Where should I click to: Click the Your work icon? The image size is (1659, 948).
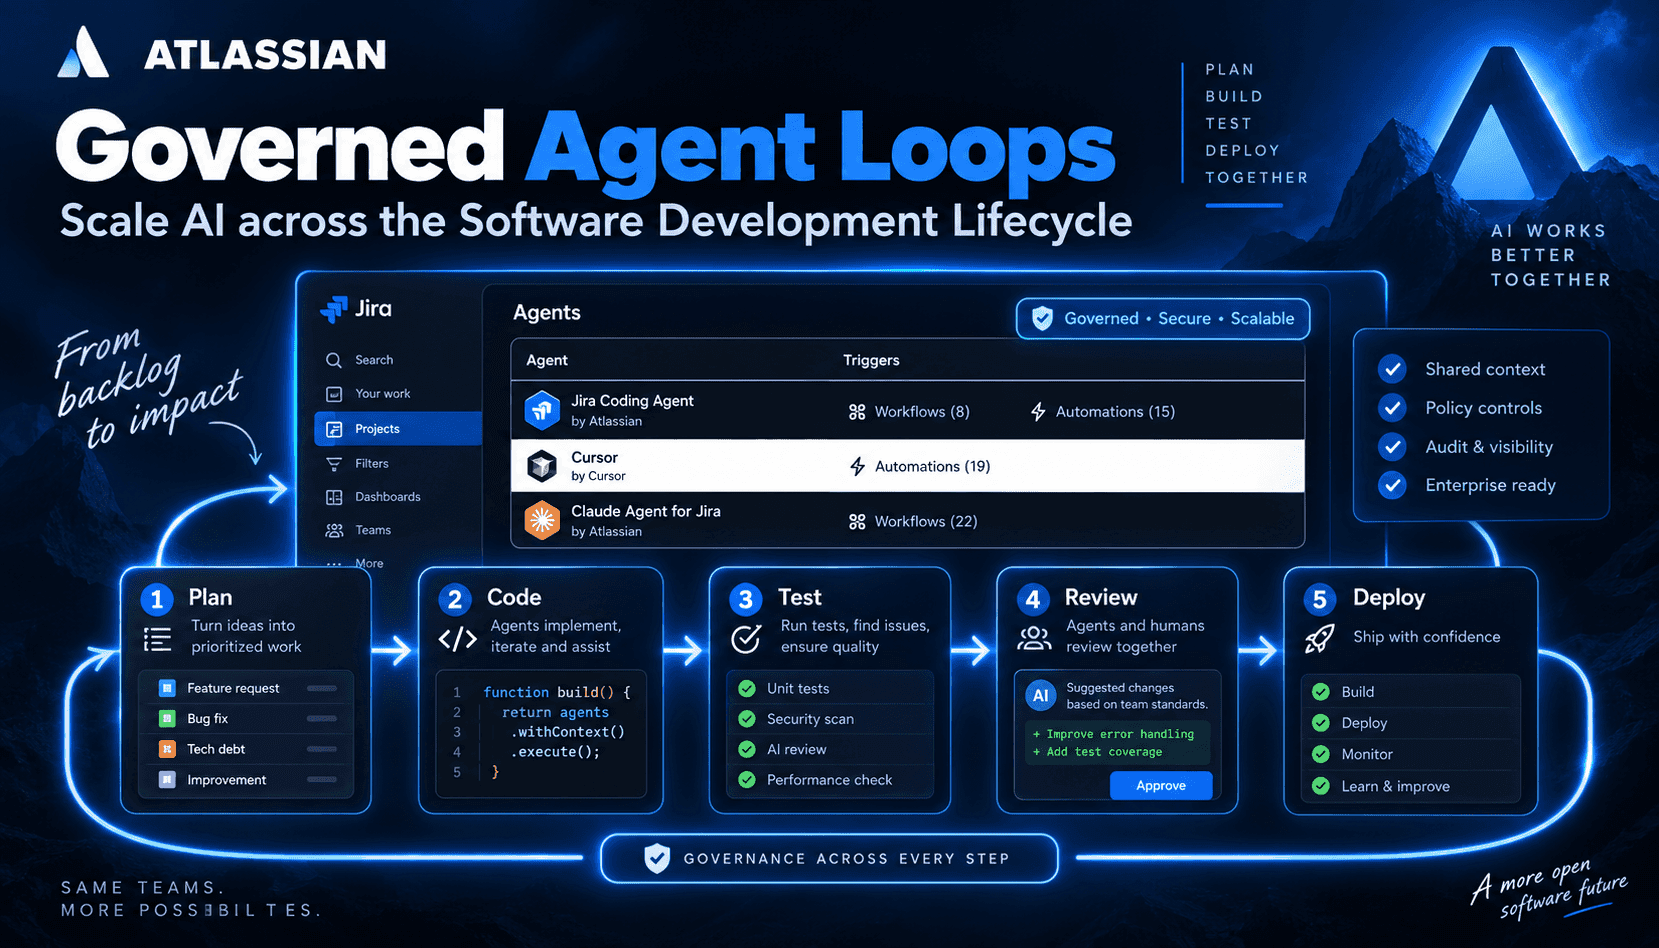pyautogui.click(x=334, y=394)
